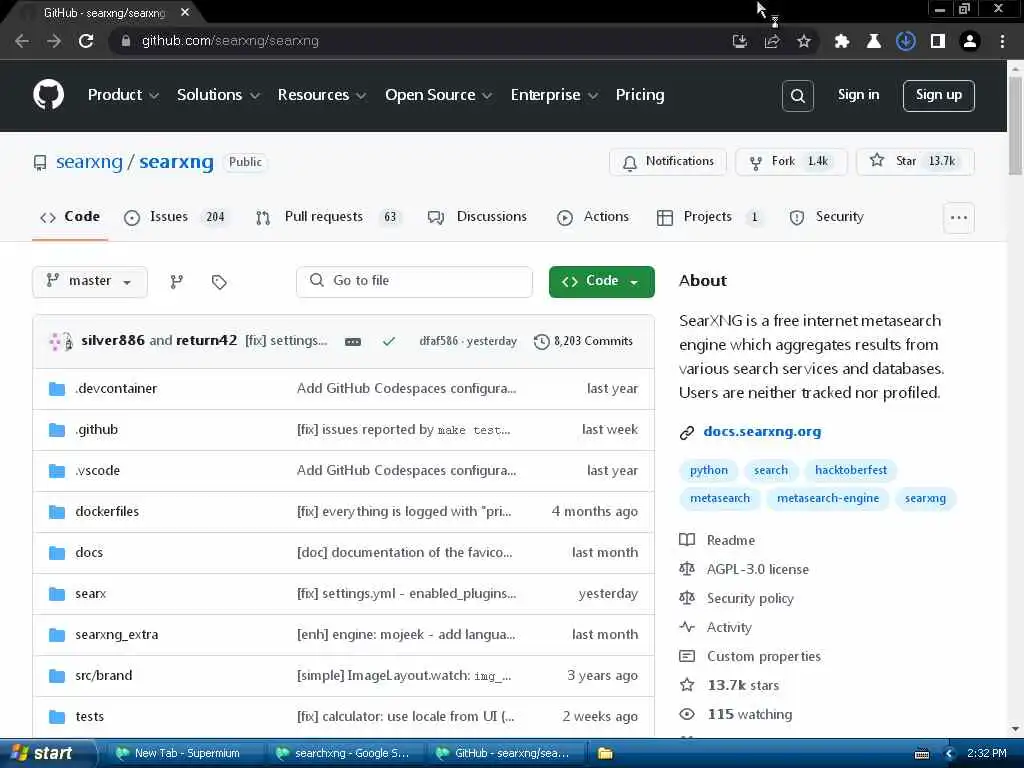Open the browser three-dot menu
The width and height of the screenshot is (1024, 768).
[1002, 41]
